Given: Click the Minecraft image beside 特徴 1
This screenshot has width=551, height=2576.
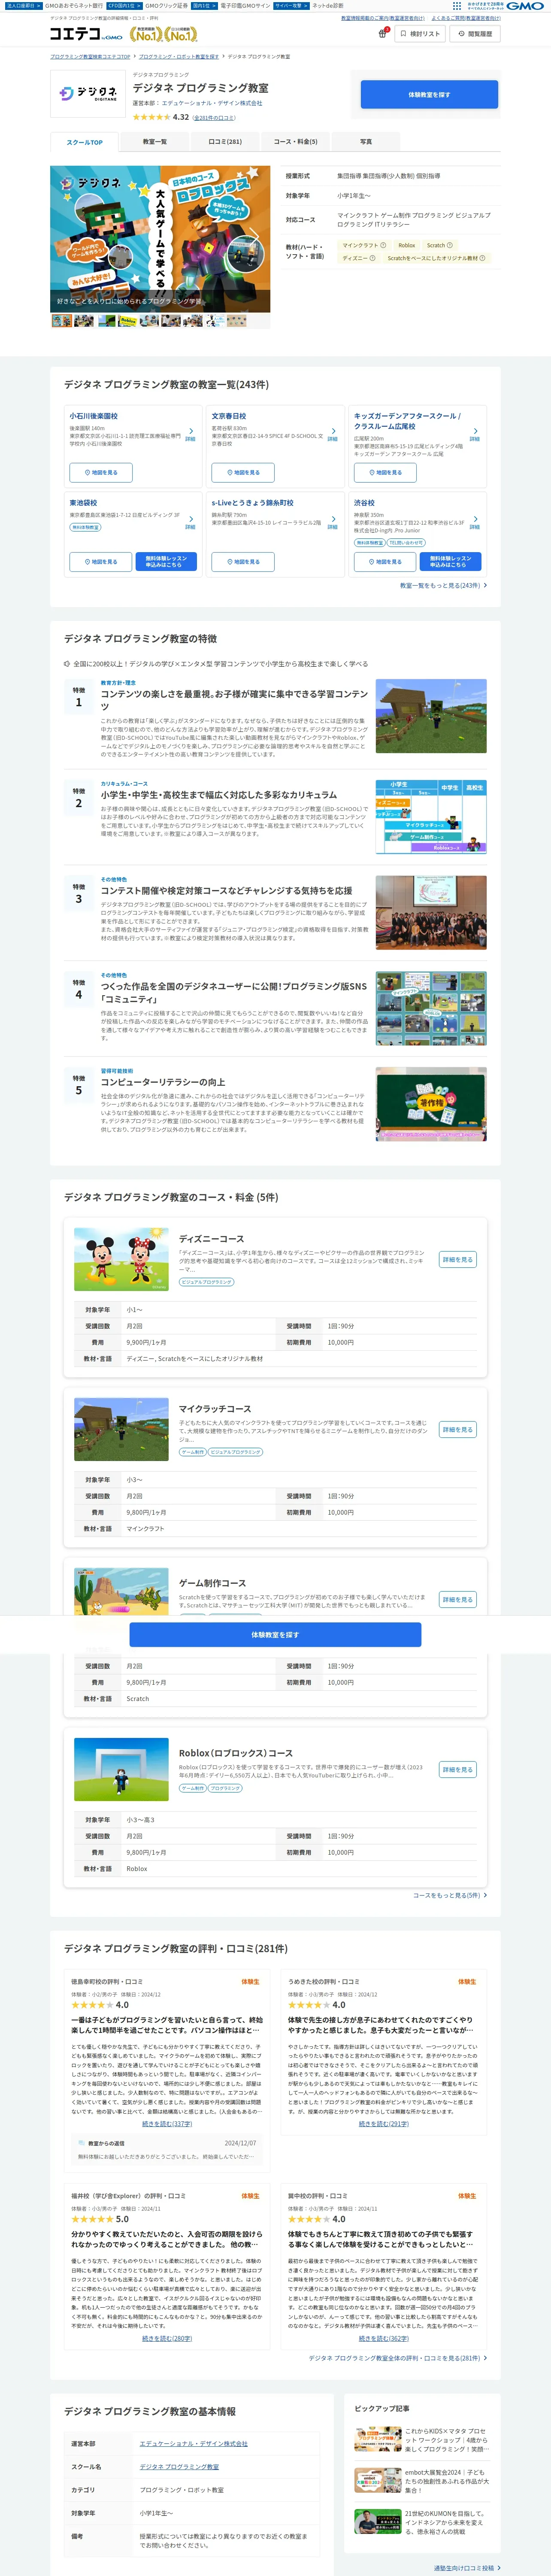Looking at the screenshot, I should [431, 716].
